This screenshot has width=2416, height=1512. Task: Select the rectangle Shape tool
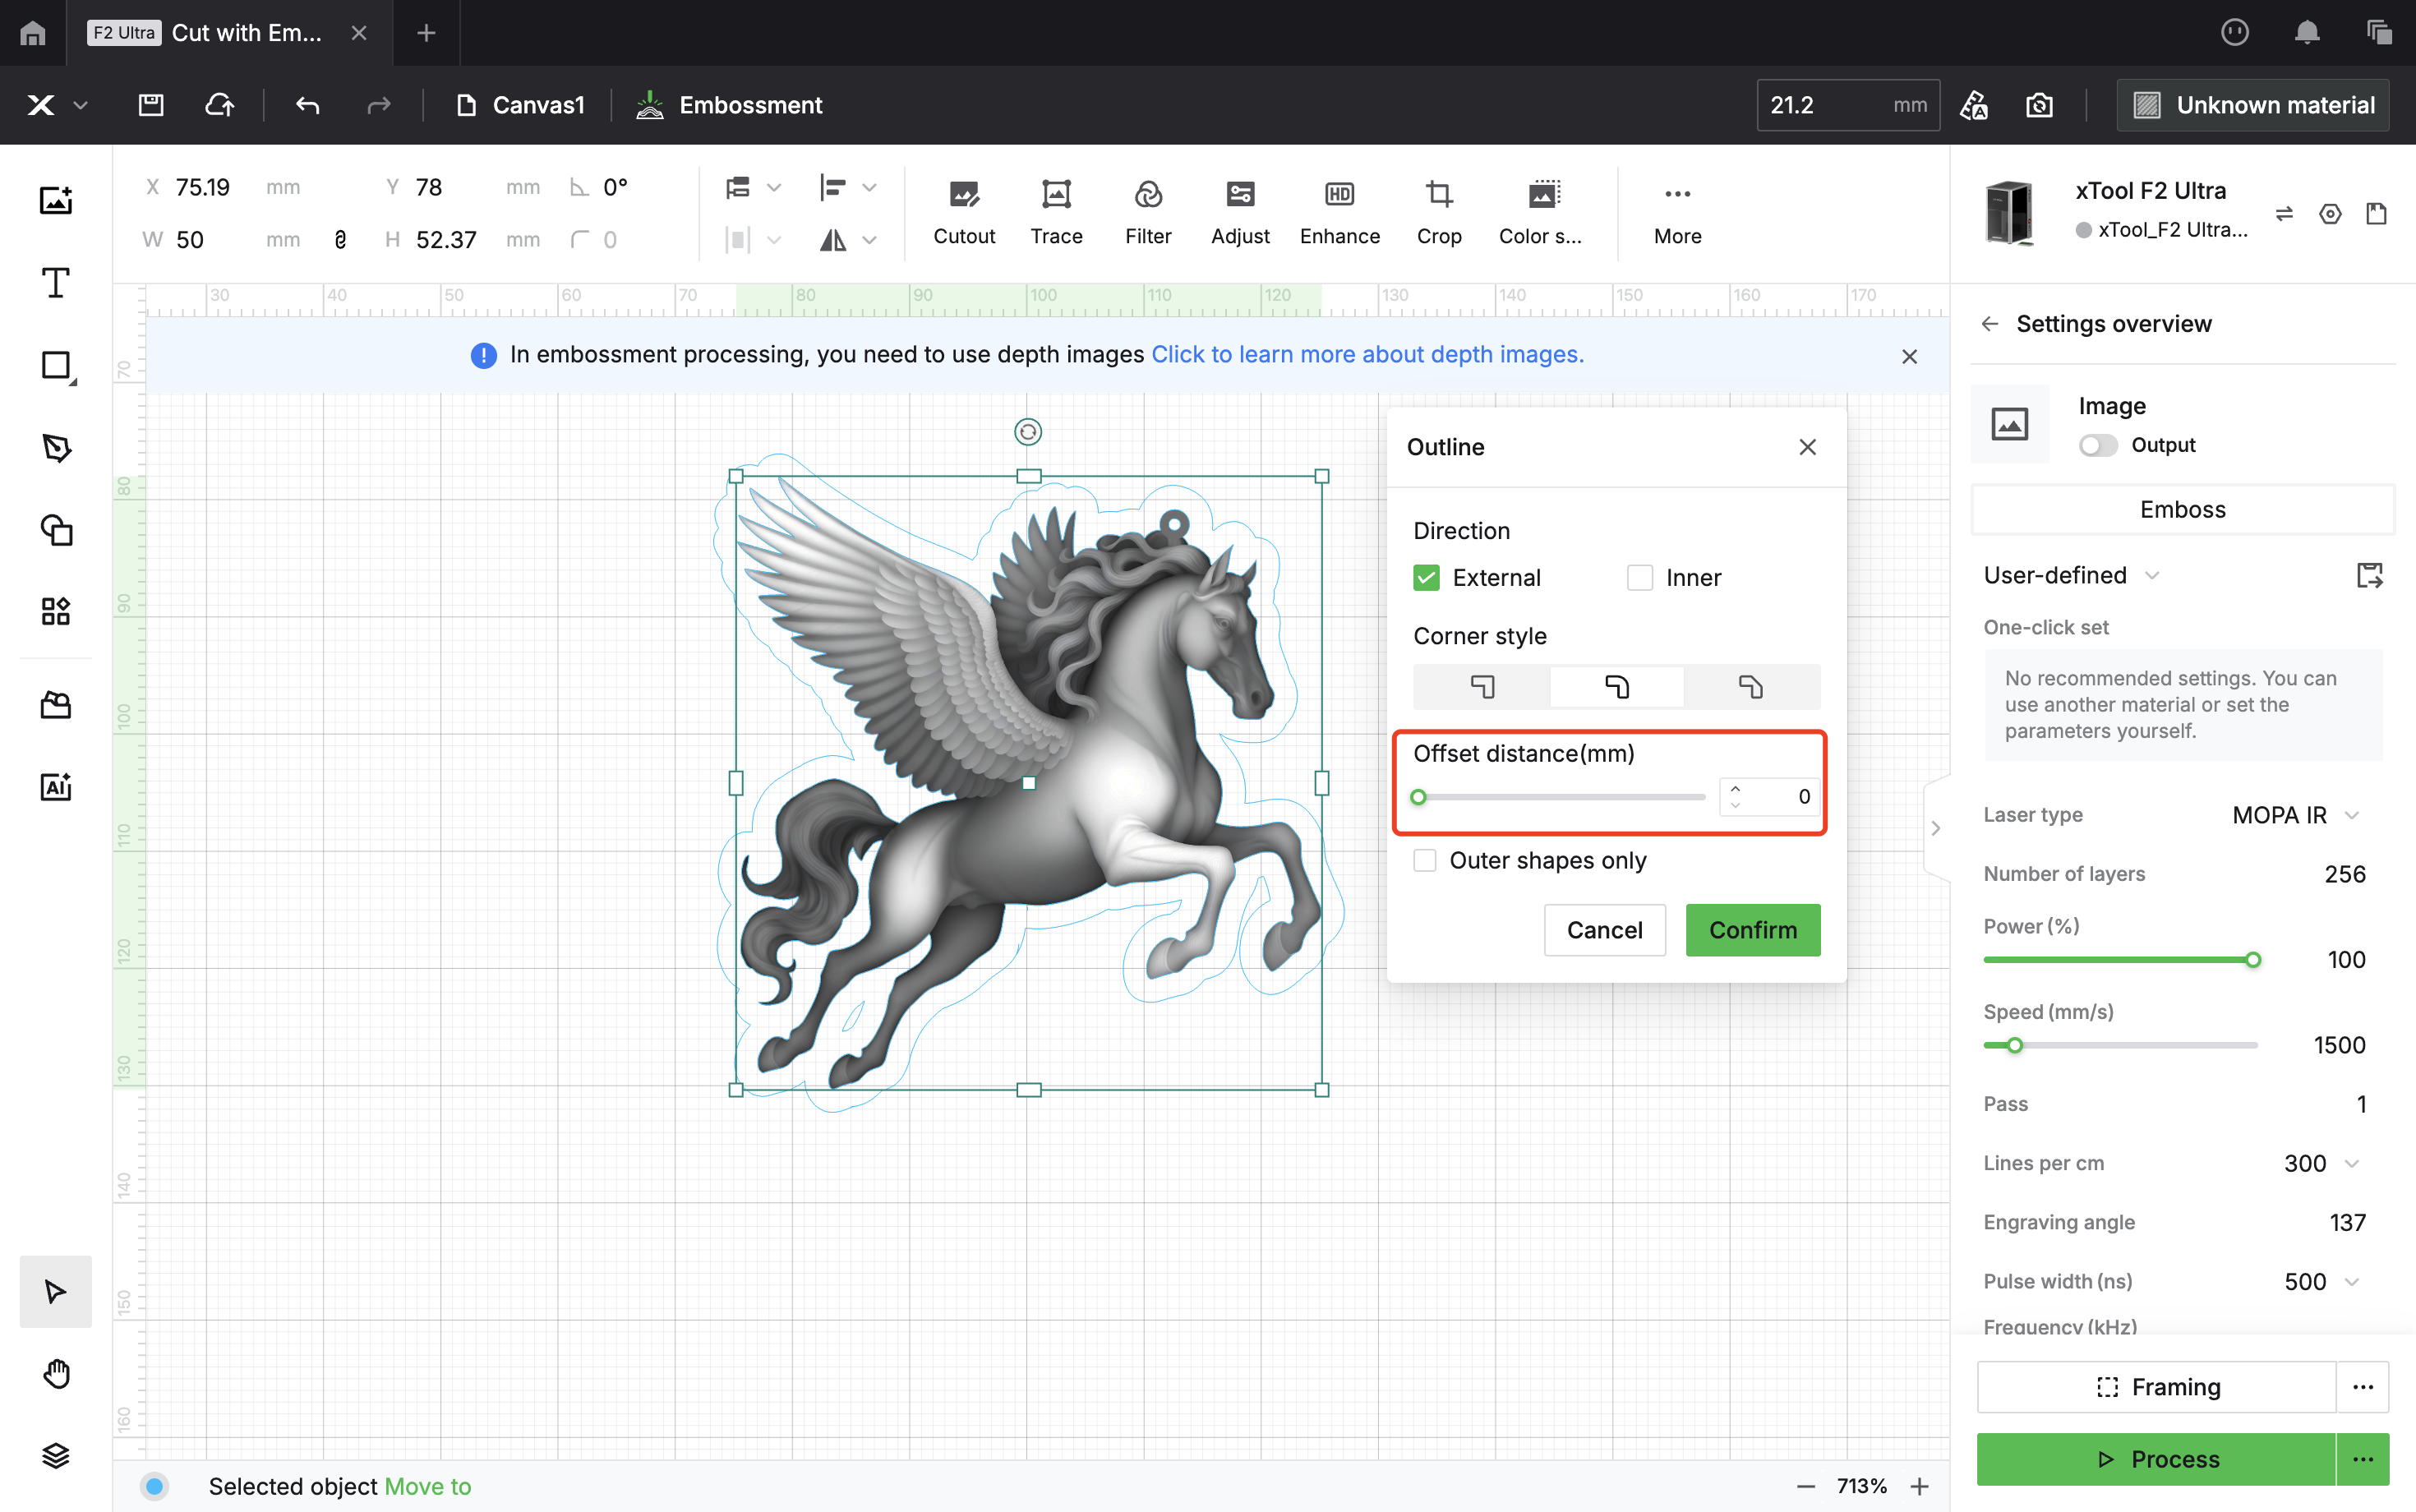[56, 366]
